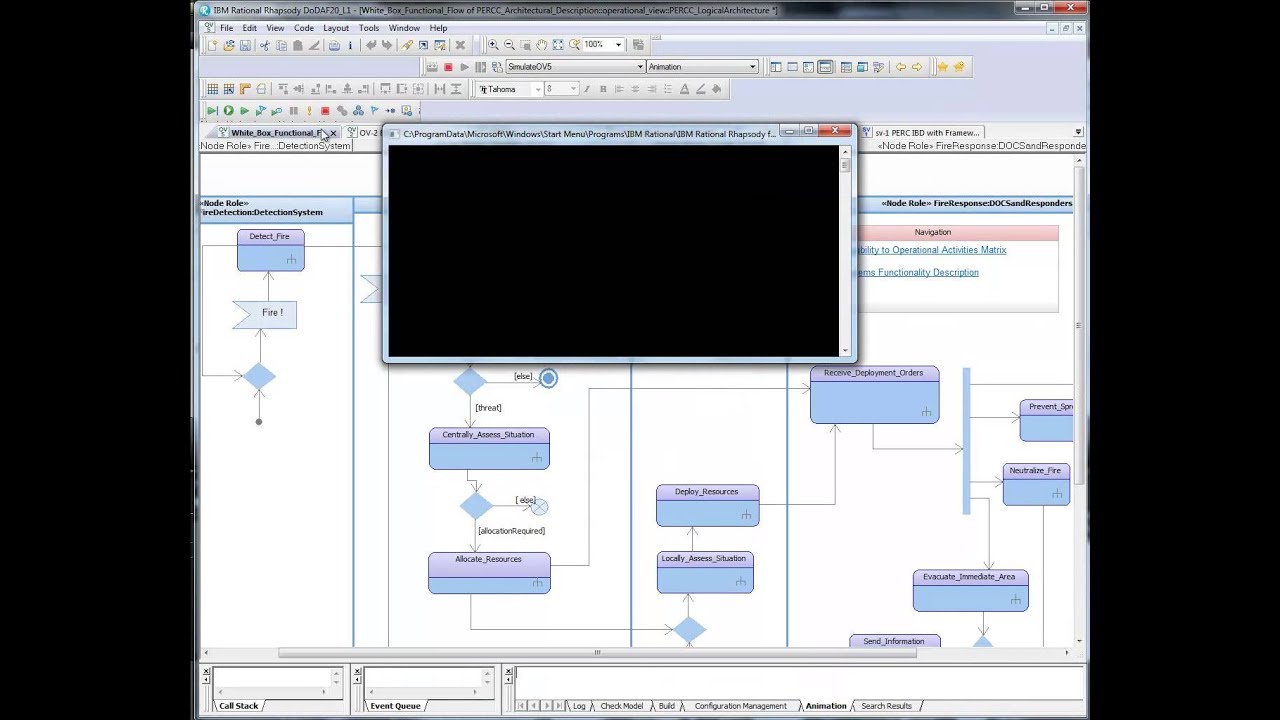1280x720 pixels.
Task: Switch to the Check Model tab
Action: [x=621, y=706]
